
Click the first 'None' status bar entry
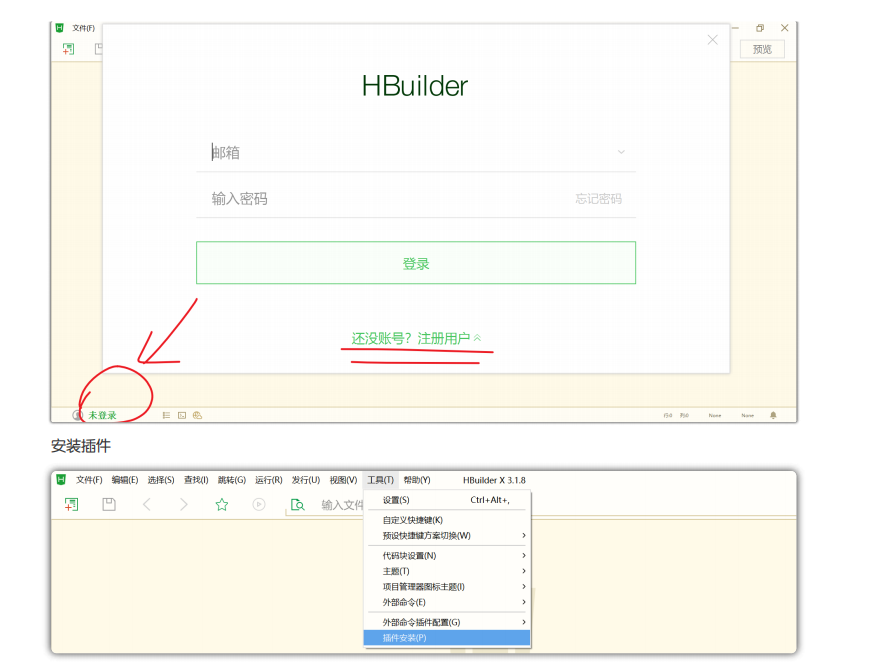pos(715,416)
